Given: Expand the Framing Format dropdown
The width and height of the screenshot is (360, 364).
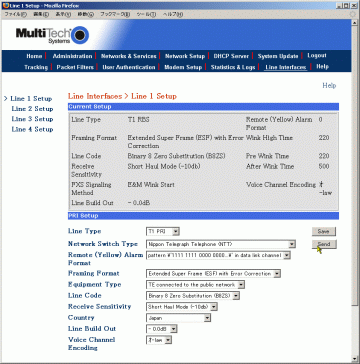Looking at the screenshot, I should (213, 274).
